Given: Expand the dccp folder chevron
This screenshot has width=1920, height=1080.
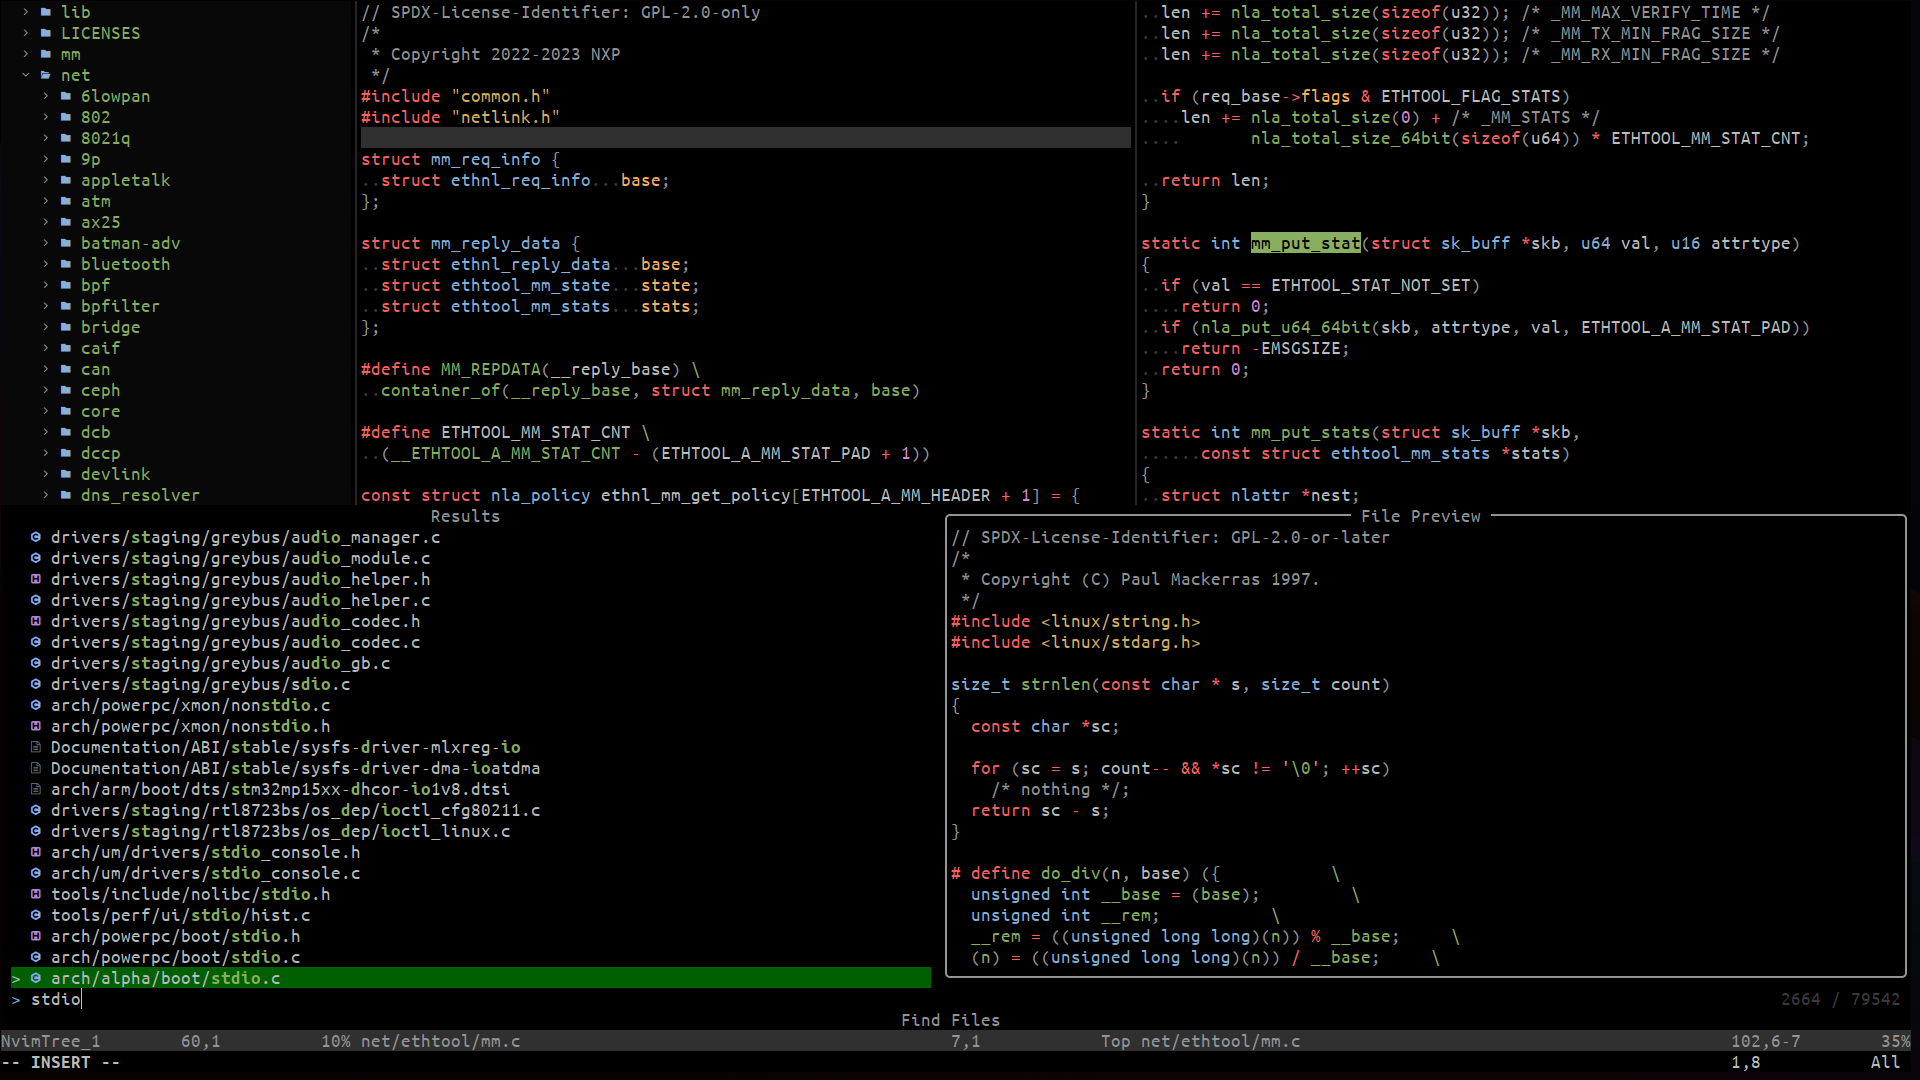Looking at the screenshot, I should [46, 453].
